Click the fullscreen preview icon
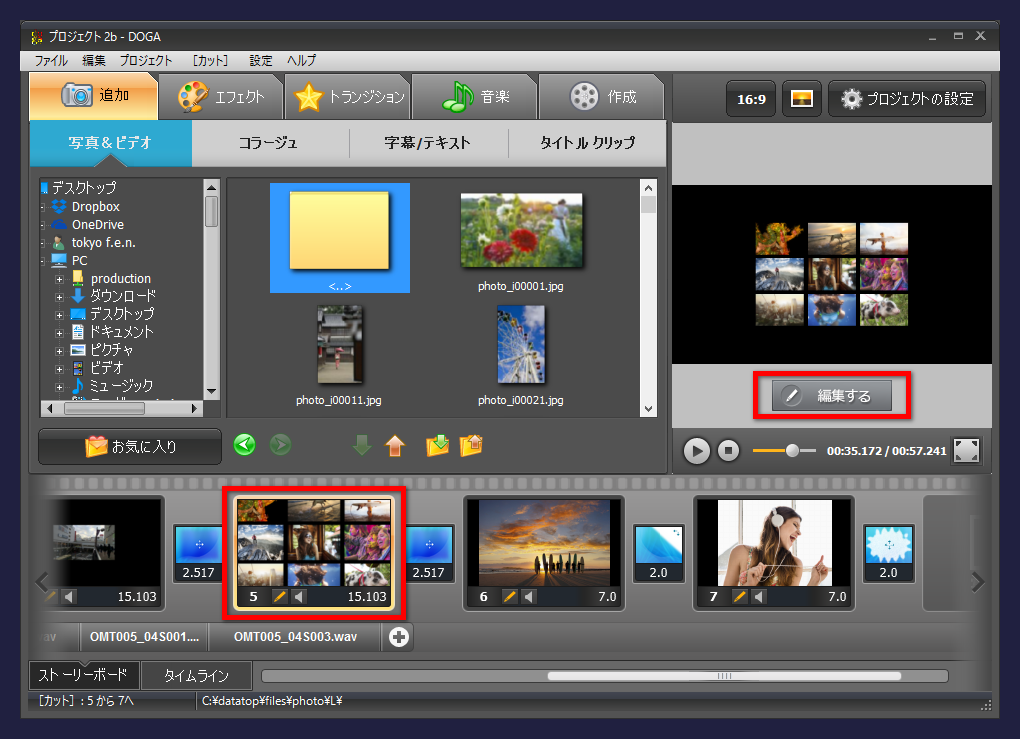1020x739 pixels. [x=966, y=450]
